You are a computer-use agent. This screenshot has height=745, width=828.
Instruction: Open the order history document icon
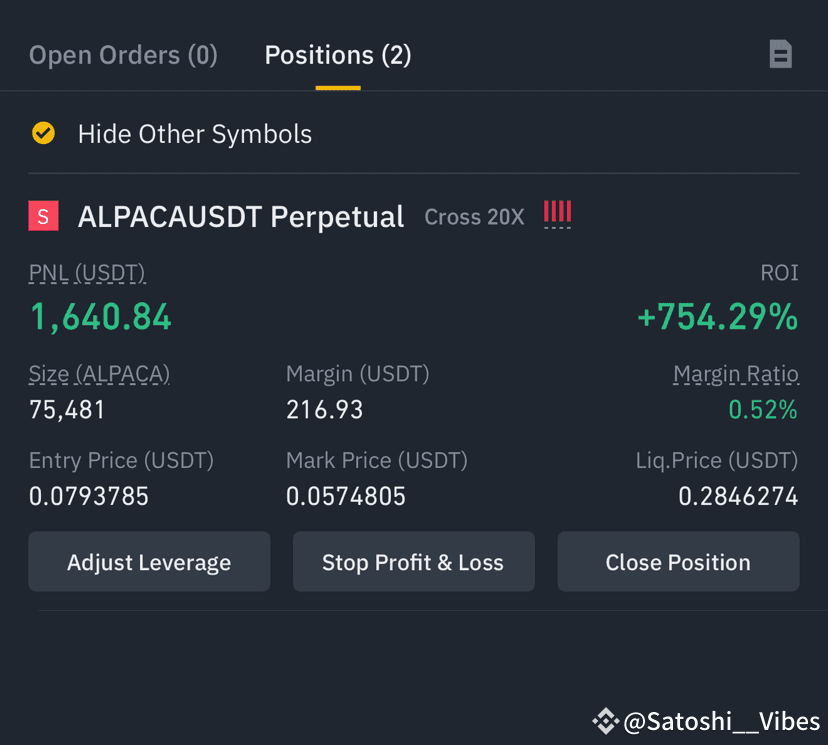[x=780, y=54]
